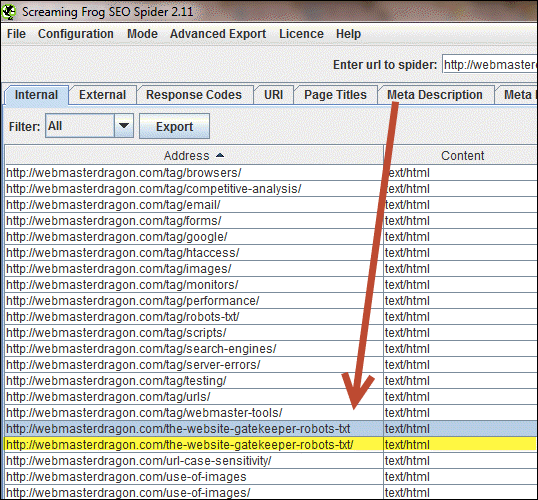Select the Internal tab

click(36, 95)
